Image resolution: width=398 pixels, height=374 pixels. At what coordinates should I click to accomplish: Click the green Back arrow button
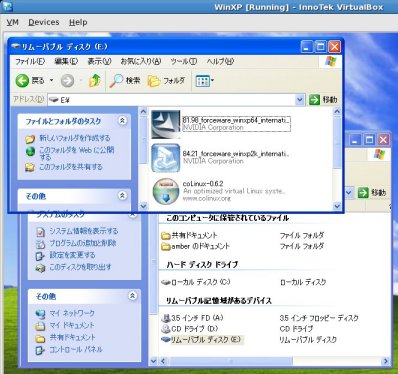coord(22,81)
